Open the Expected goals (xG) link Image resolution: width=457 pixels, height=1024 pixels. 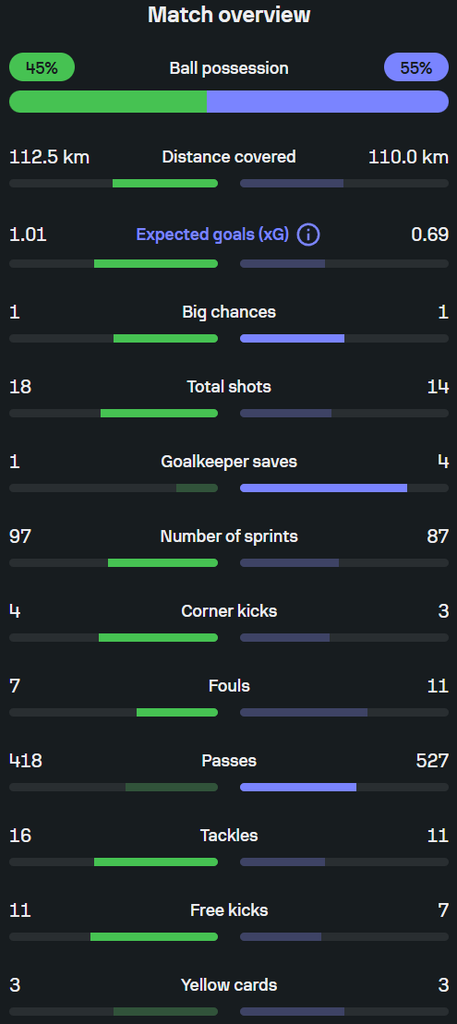point(212,235)
